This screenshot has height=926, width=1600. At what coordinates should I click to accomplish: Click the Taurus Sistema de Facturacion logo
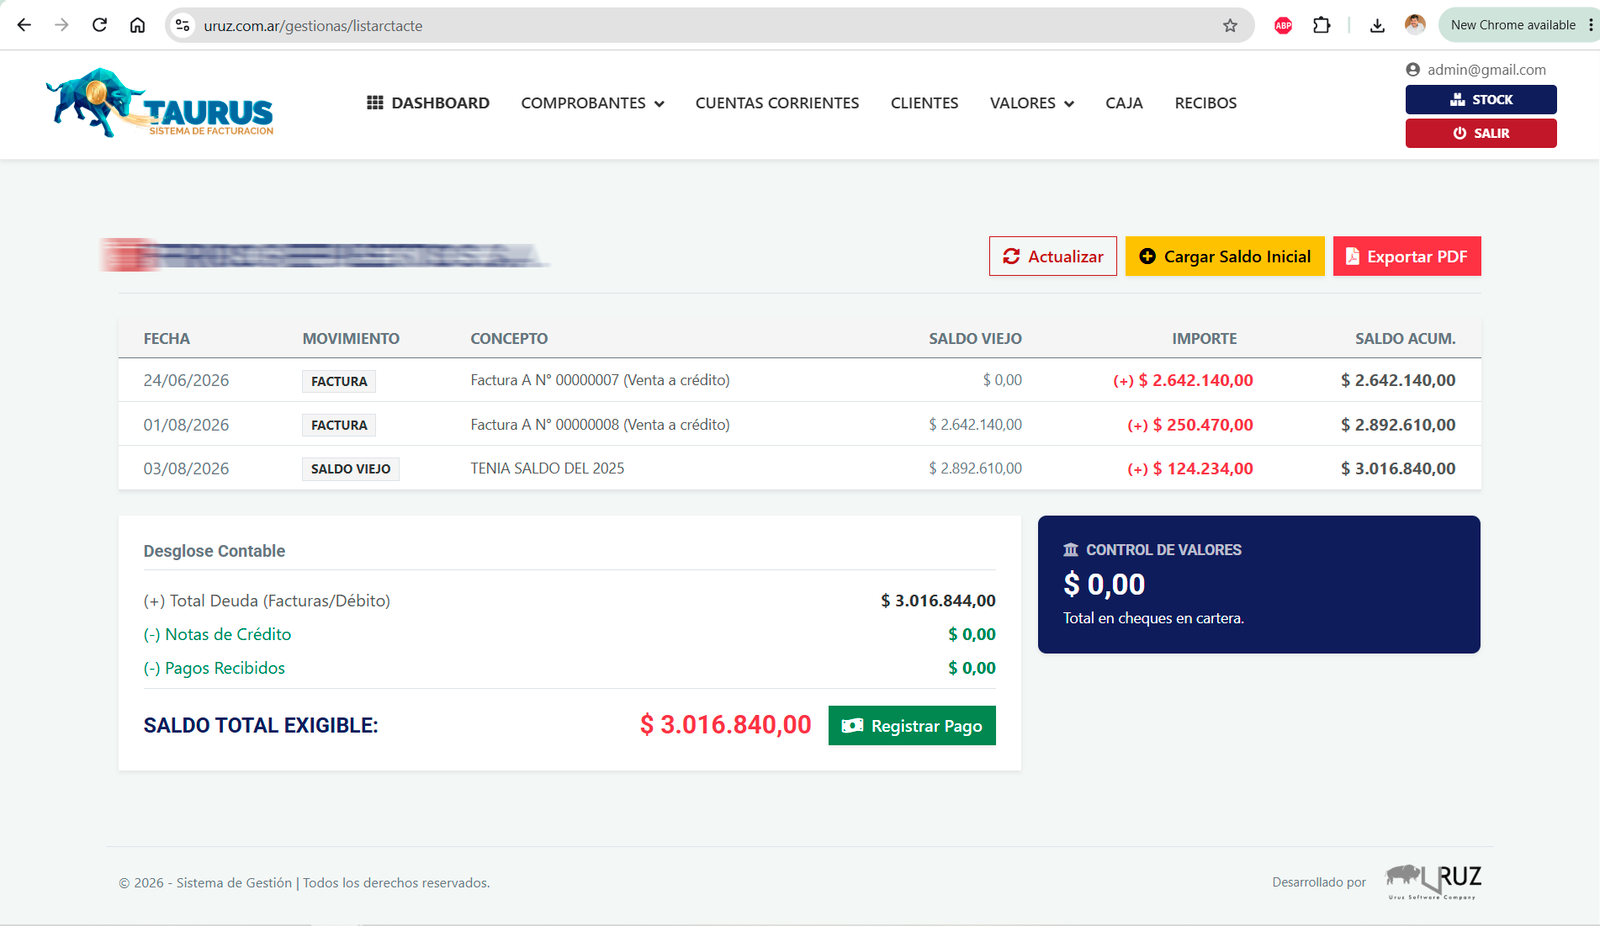160,103
